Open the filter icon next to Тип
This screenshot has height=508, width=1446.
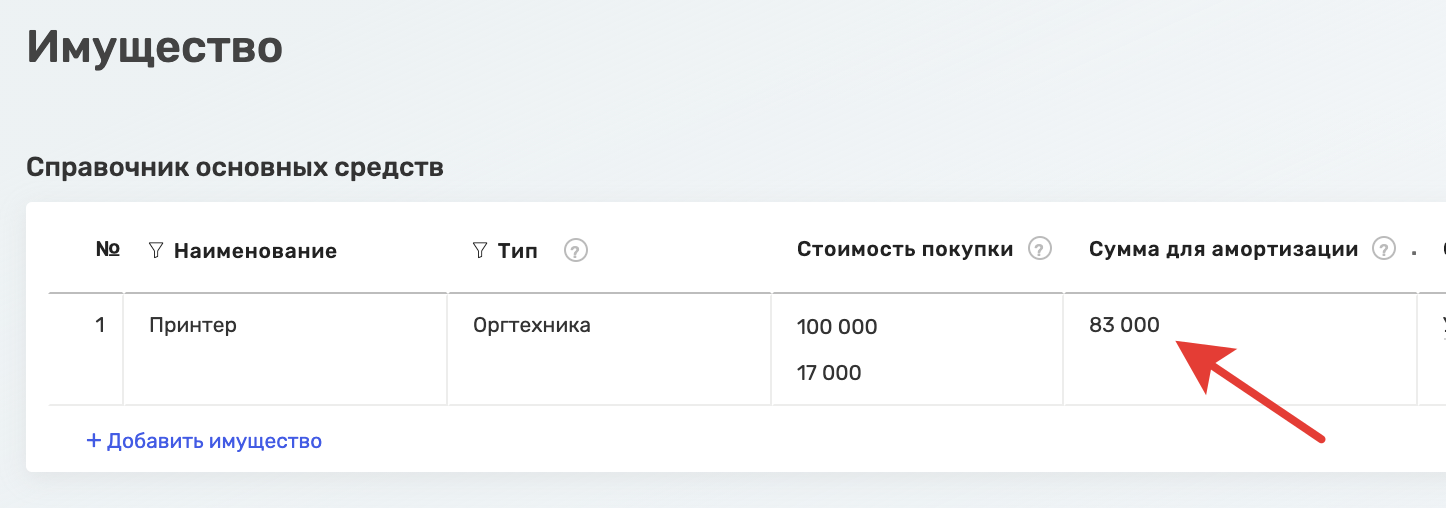pos(479,250)
